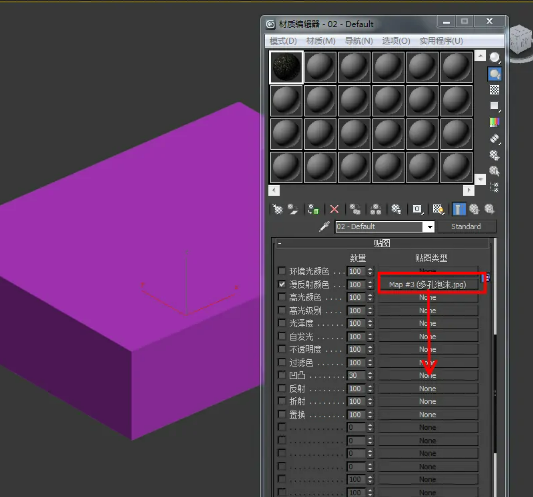Click sample slots horizontal scroll left arrow
The image size is (533, 497).
pyautogui.click(x=274, y=190)
